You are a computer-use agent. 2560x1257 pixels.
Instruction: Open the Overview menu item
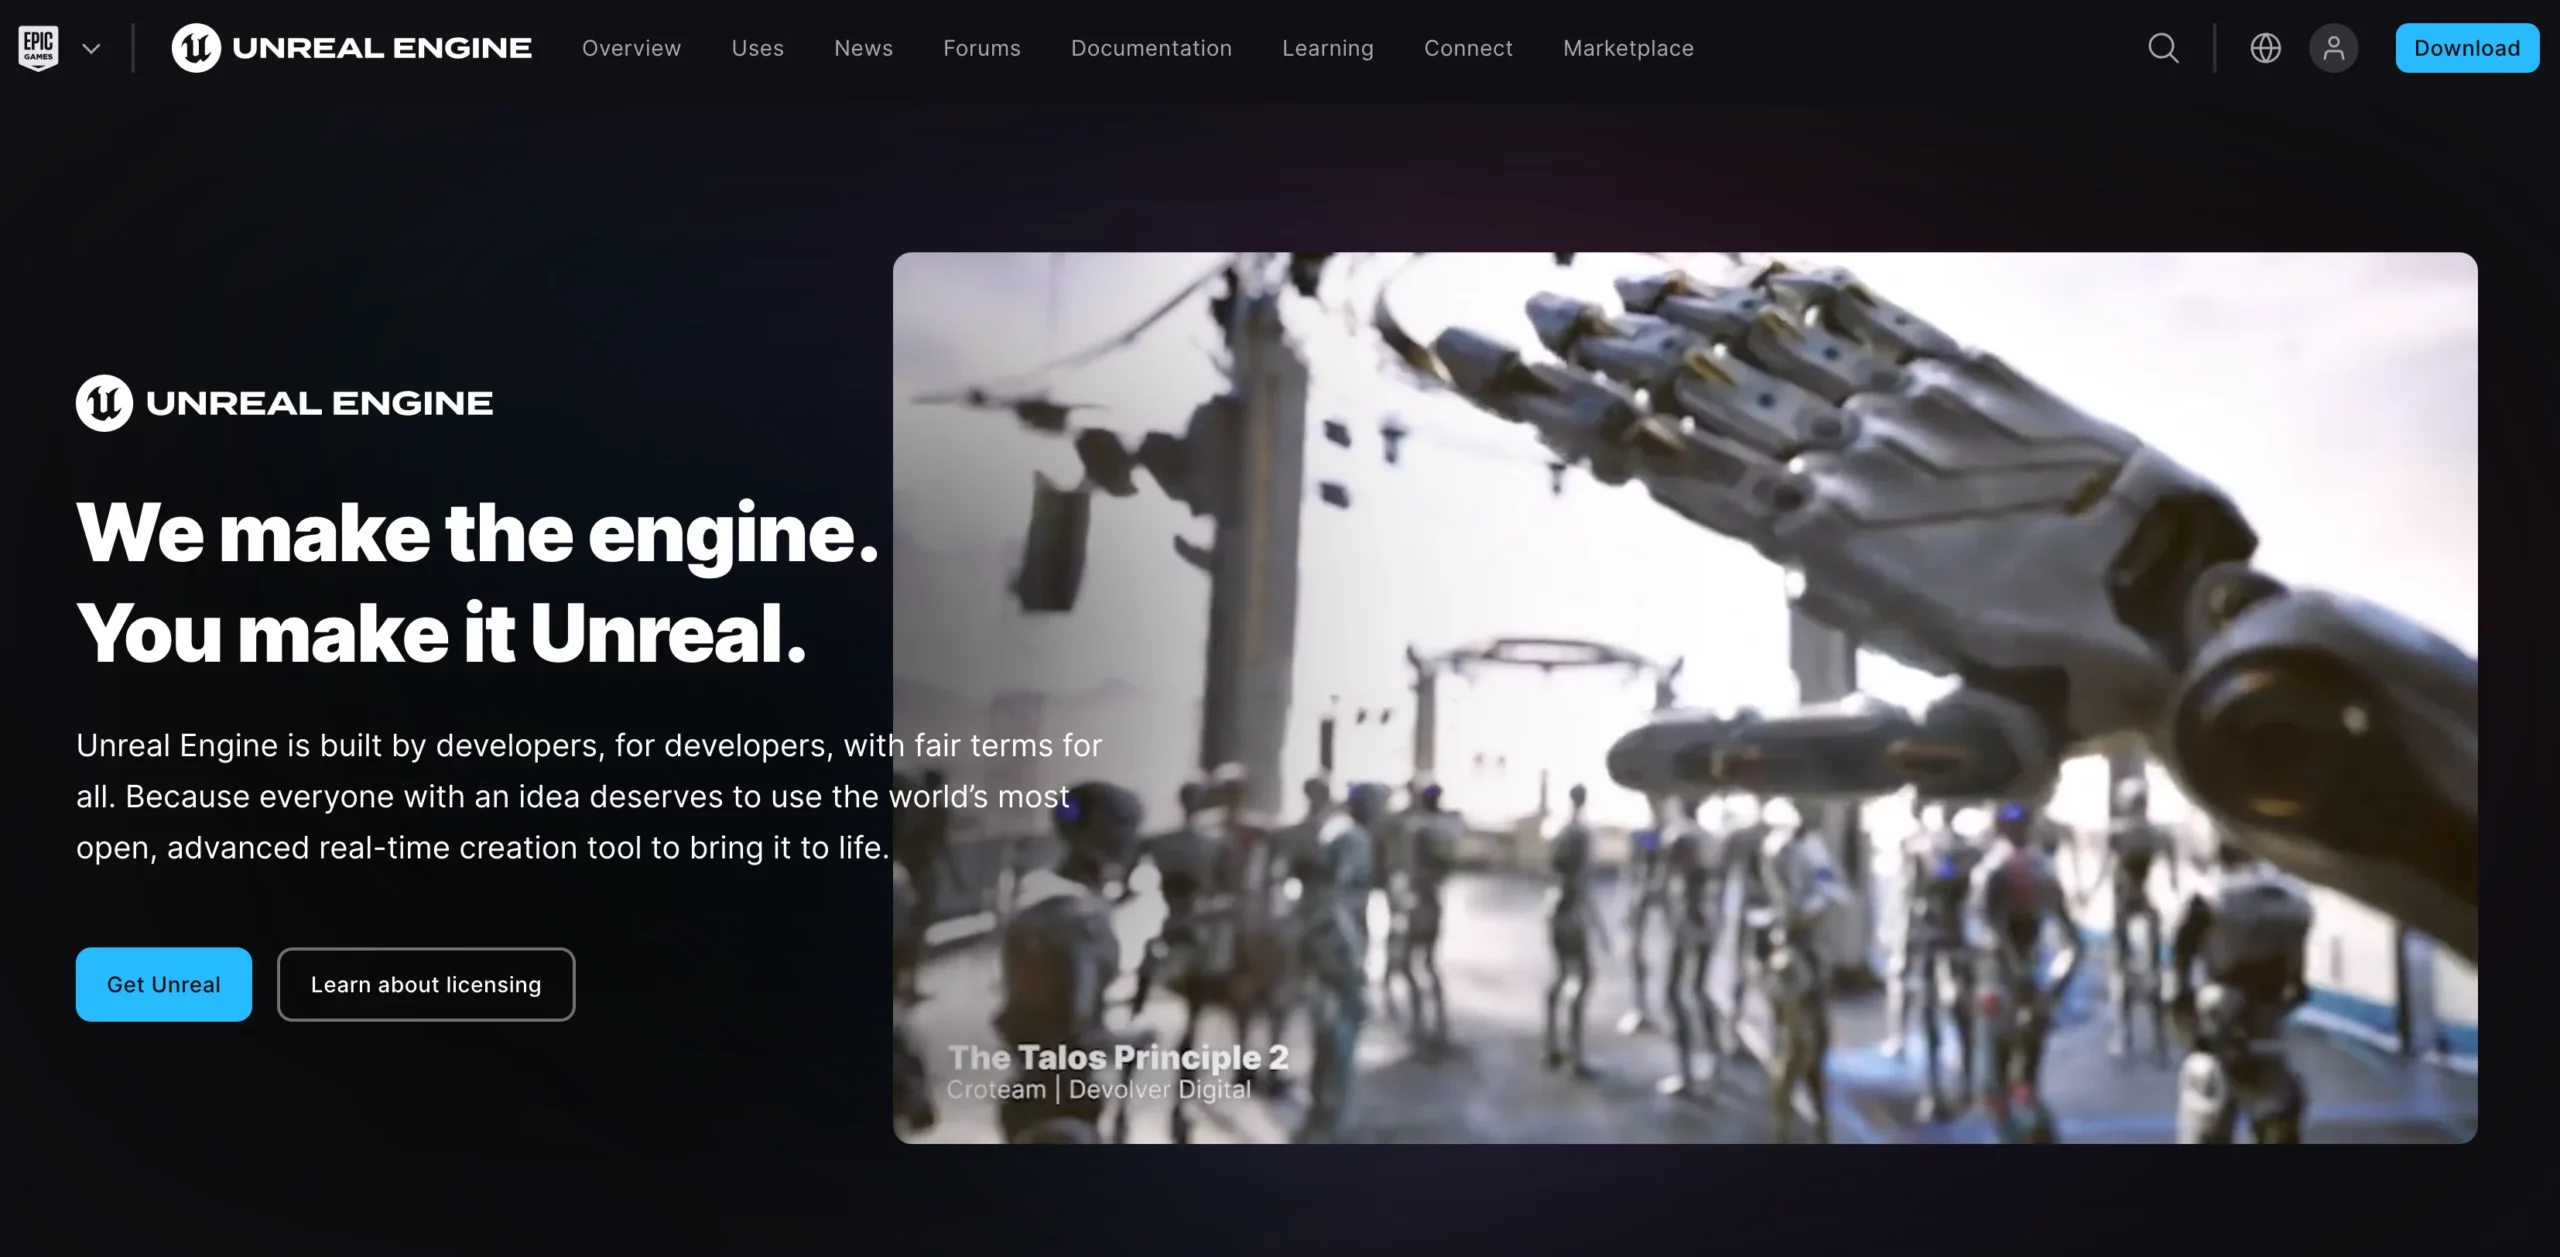pos(631,48)
